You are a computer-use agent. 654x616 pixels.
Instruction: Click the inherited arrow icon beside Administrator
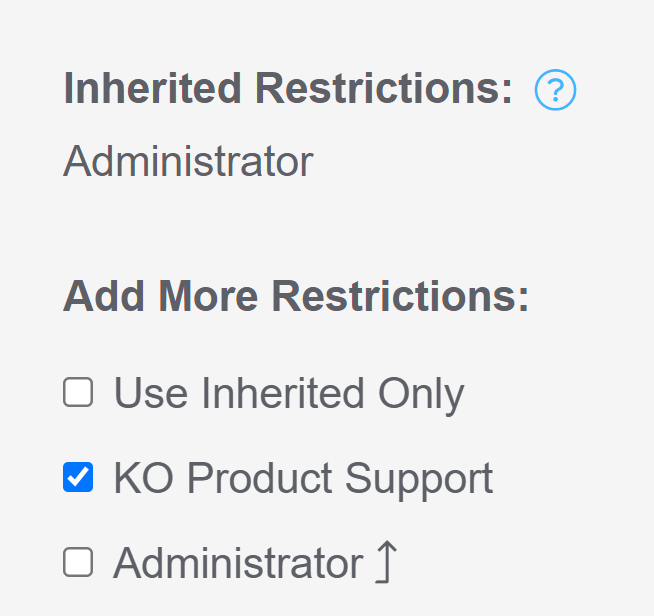tap(386, 563)
